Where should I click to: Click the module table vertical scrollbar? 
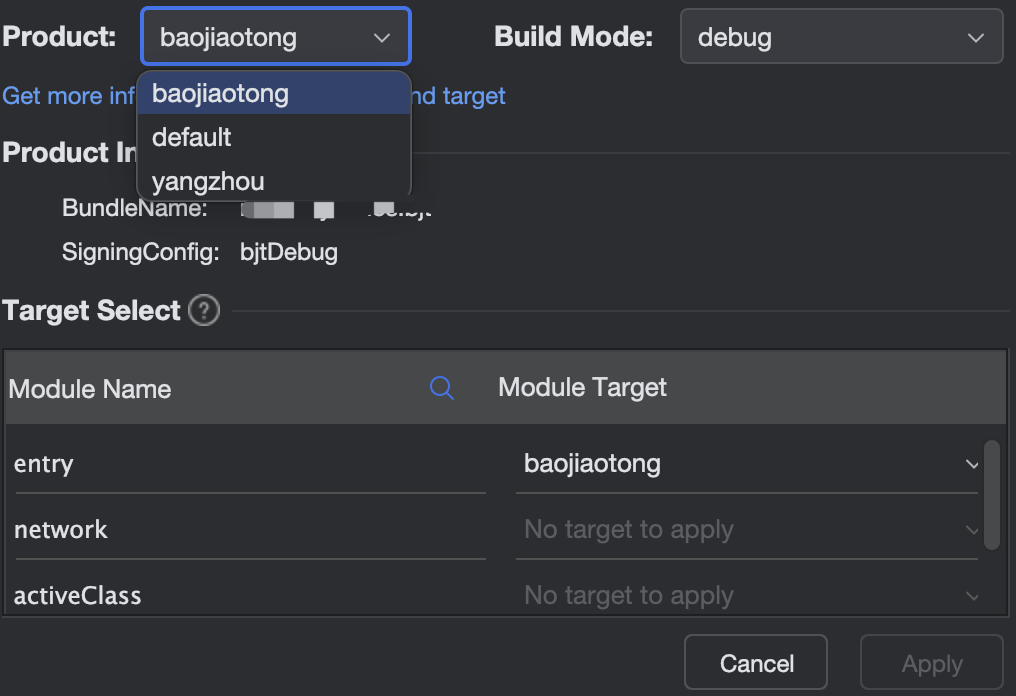991,495
